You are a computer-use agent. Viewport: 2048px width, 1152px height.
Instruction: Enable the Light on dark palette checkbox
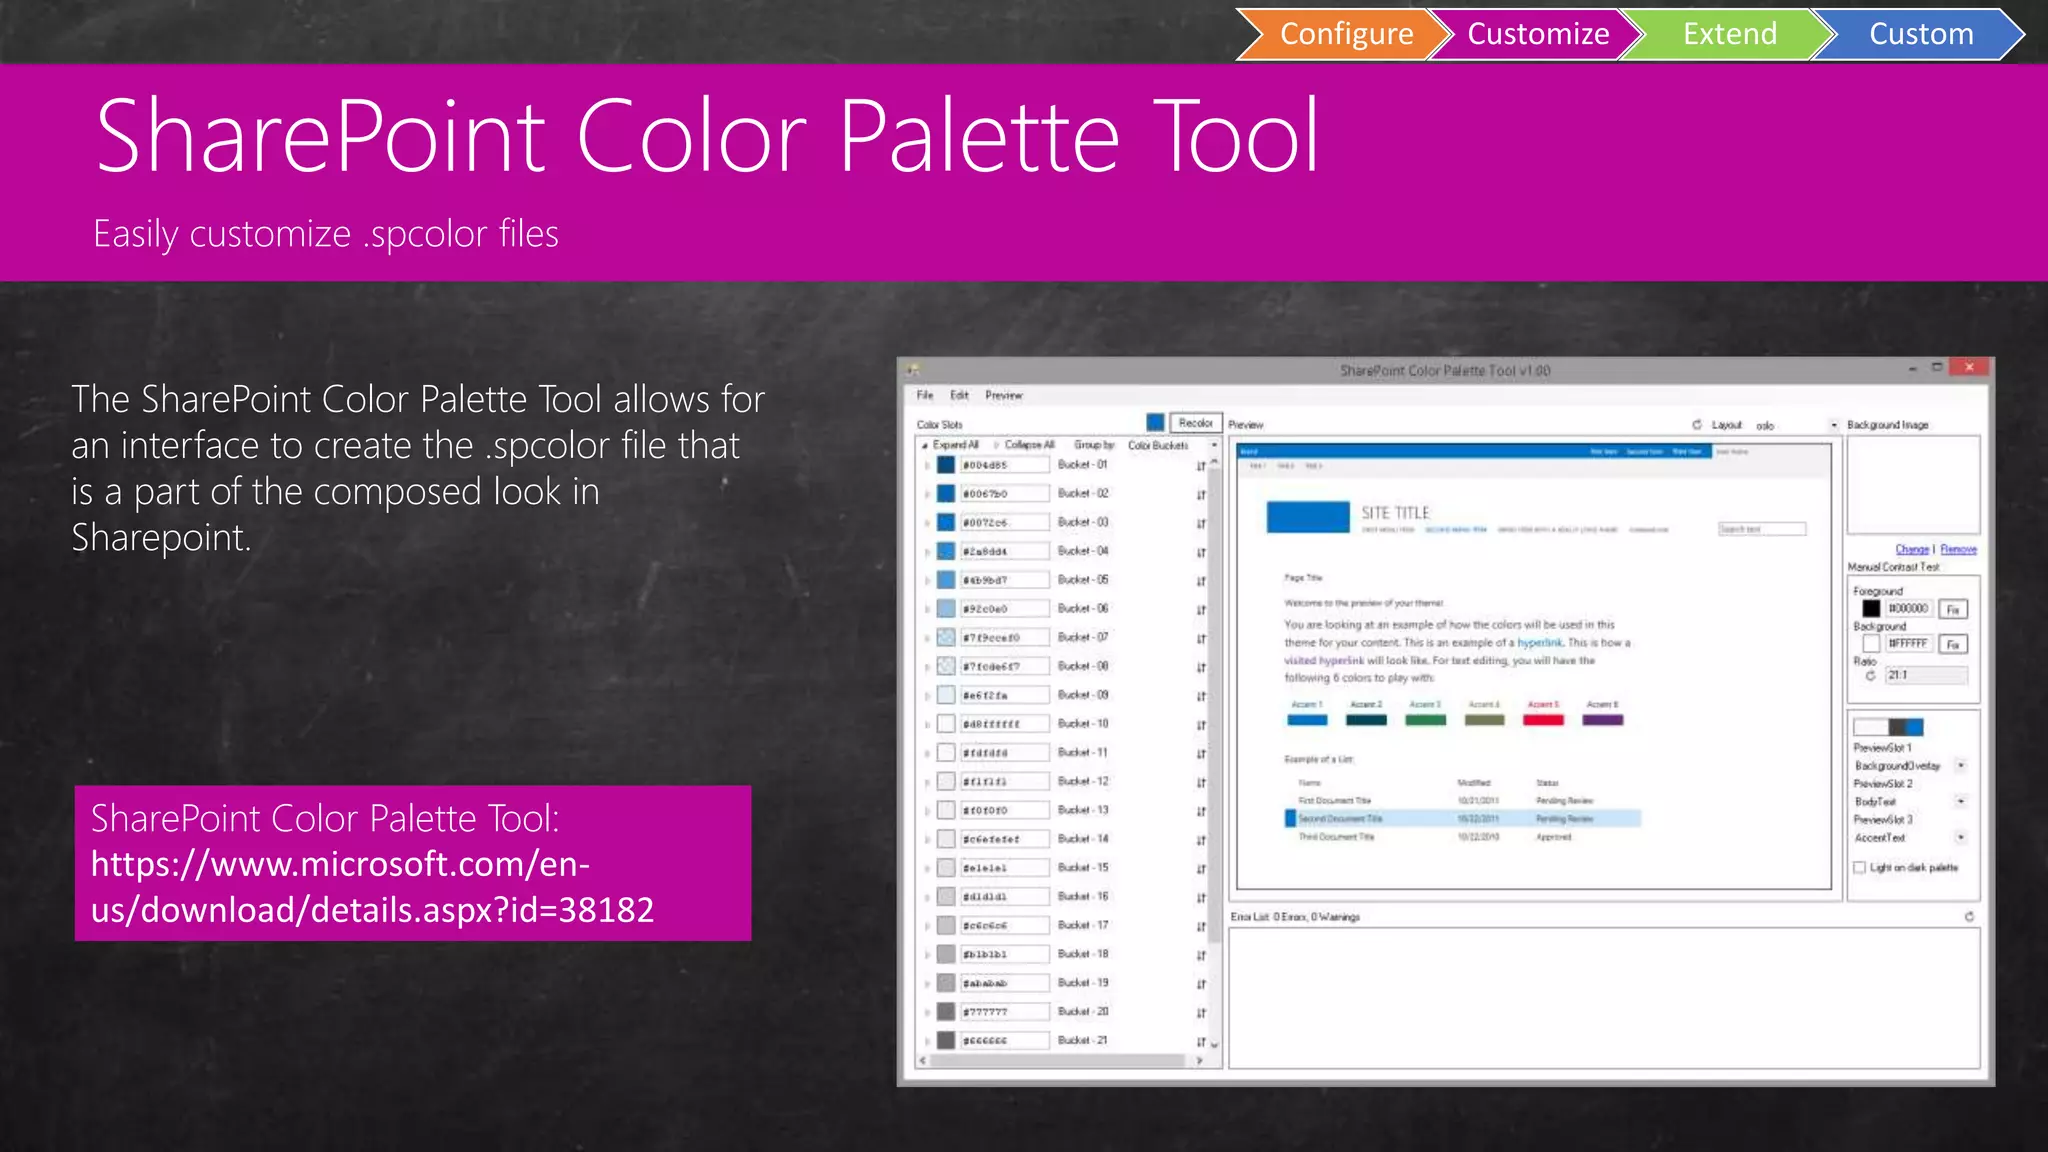click(x=1860, y=868)
